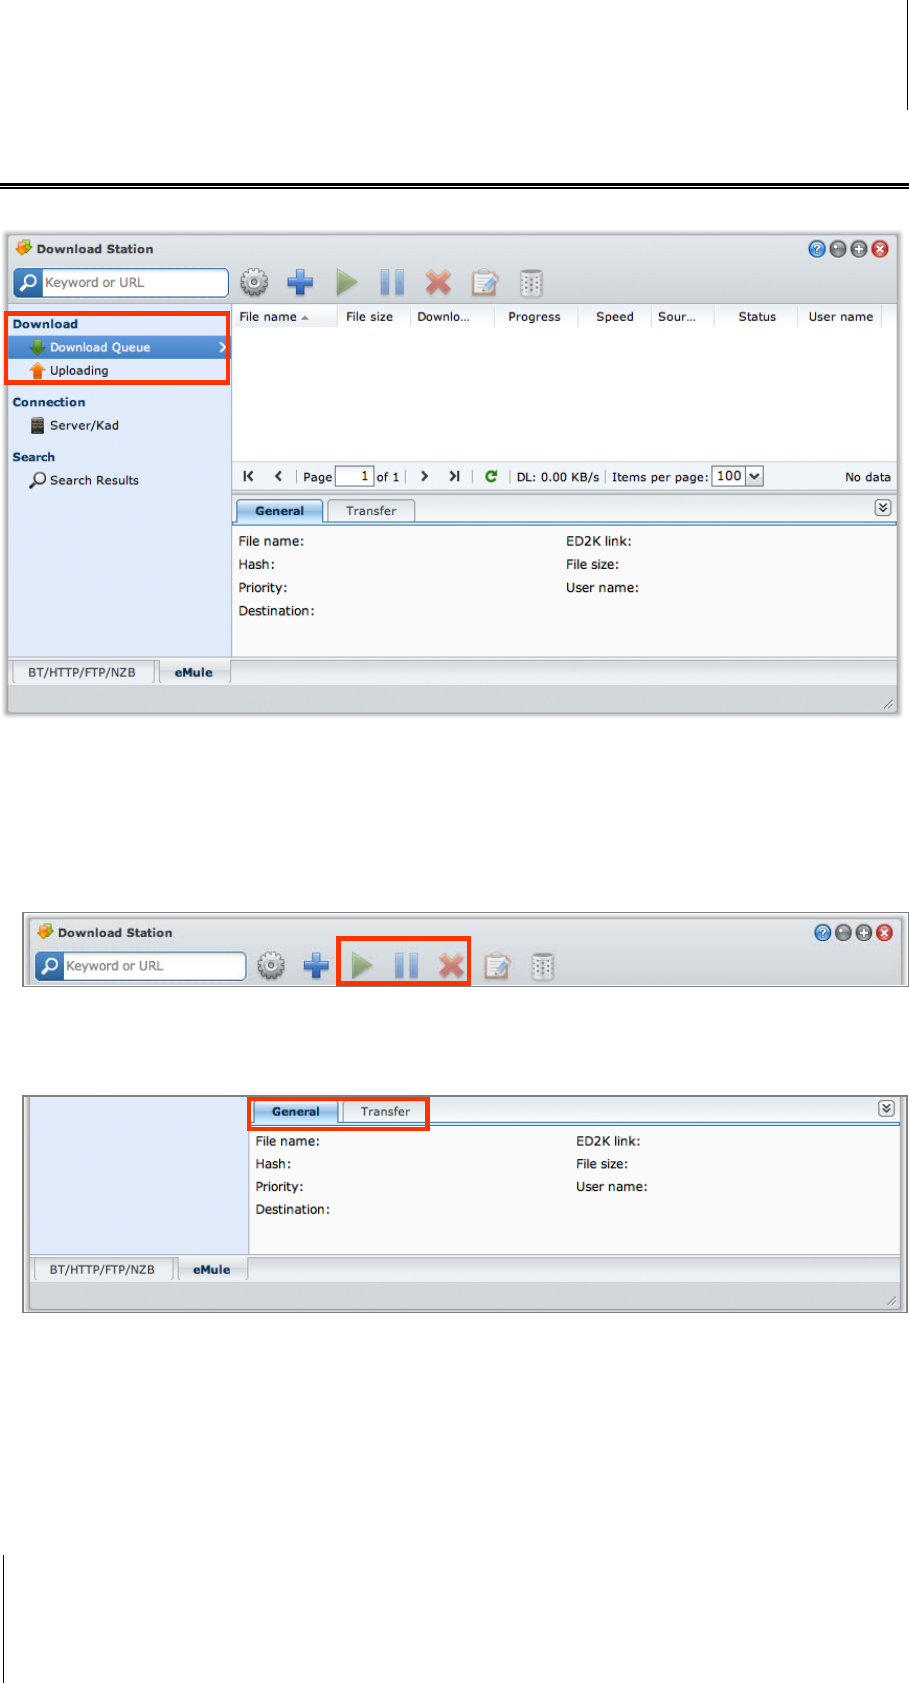The height and width of the screenshot is (1683, 909).
Task: Click blue plus add icon in middle window
Action: pos(316,966)
